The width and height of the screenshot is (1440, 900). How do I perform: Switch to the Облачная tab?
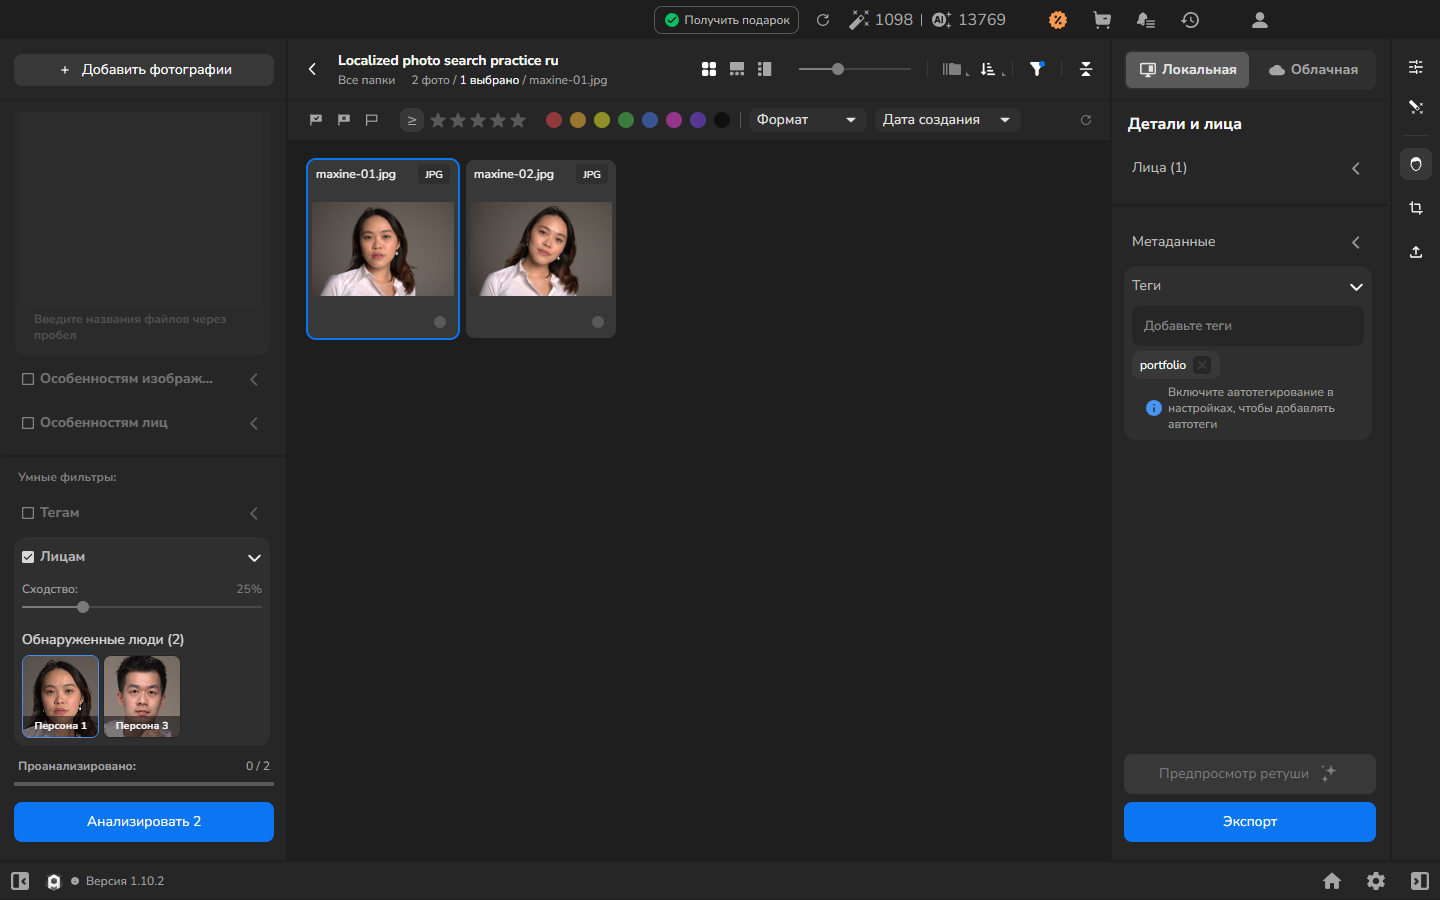1313,70
